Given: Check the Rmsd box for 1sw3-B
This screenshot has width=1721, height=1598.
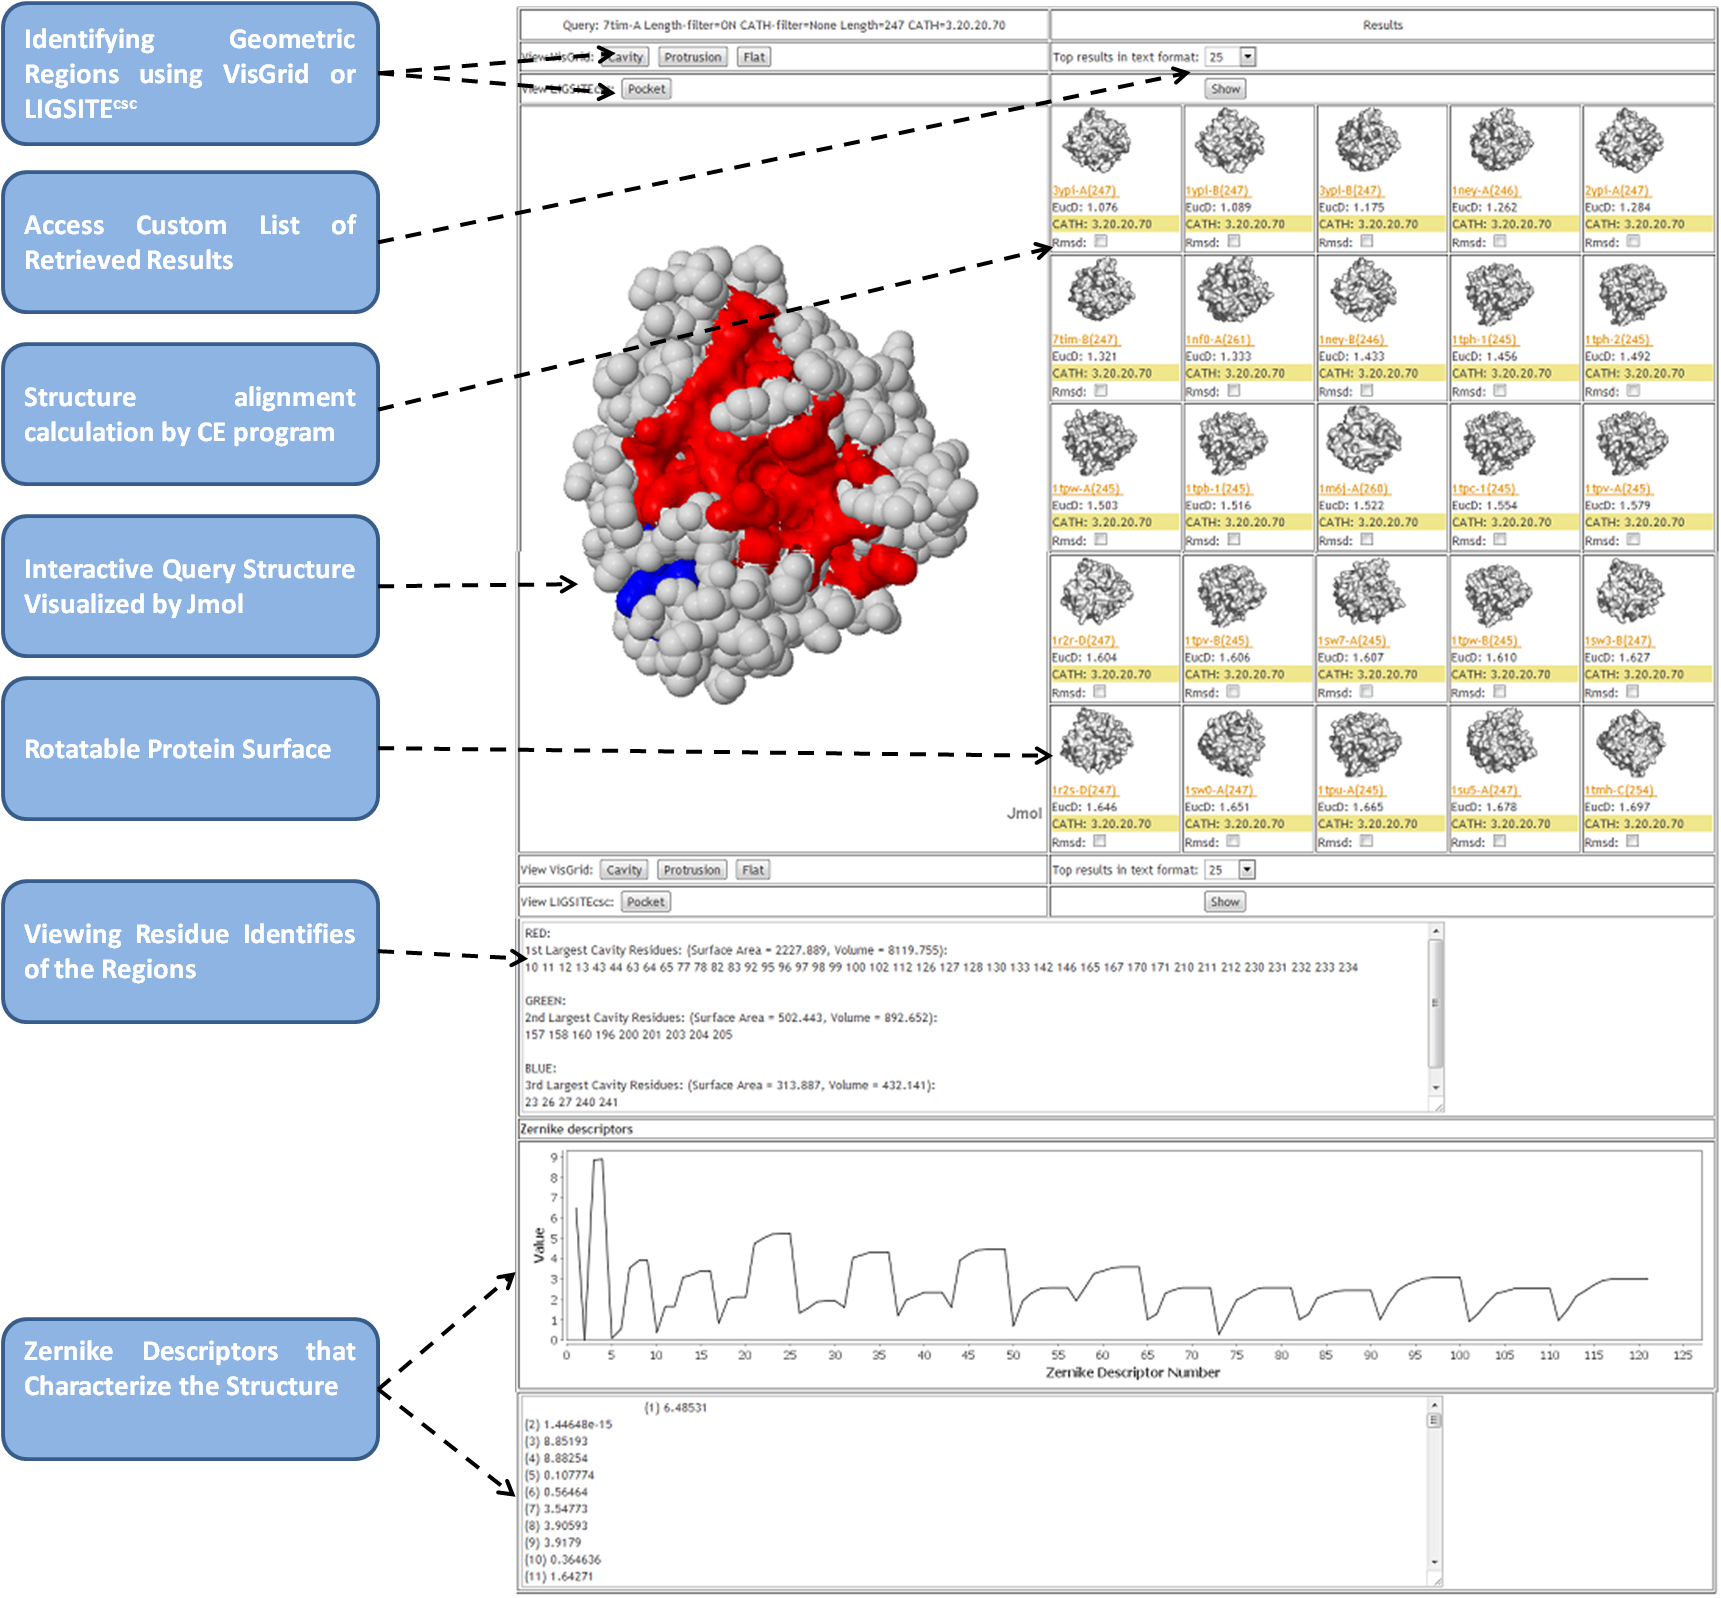Looking at the screenshot, I should pos(1632,692).
